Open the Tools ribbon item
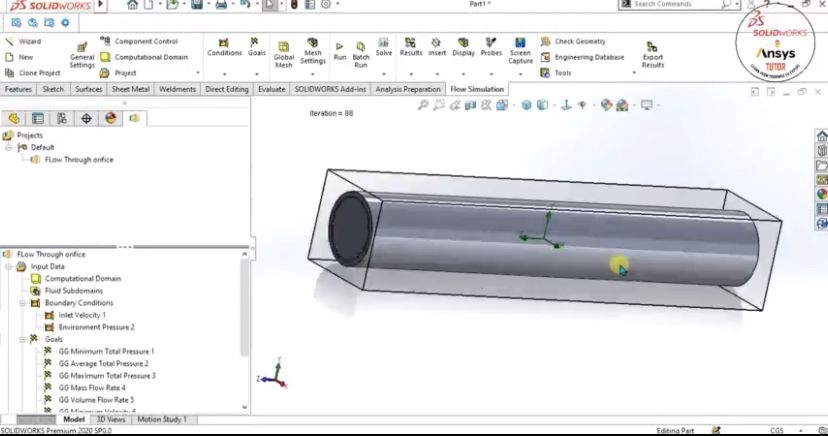 pos(556,73)
